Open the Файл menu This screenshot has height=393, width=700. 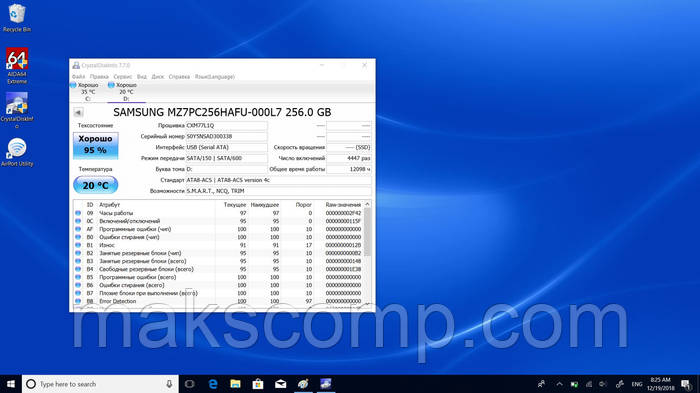point(78,77)
